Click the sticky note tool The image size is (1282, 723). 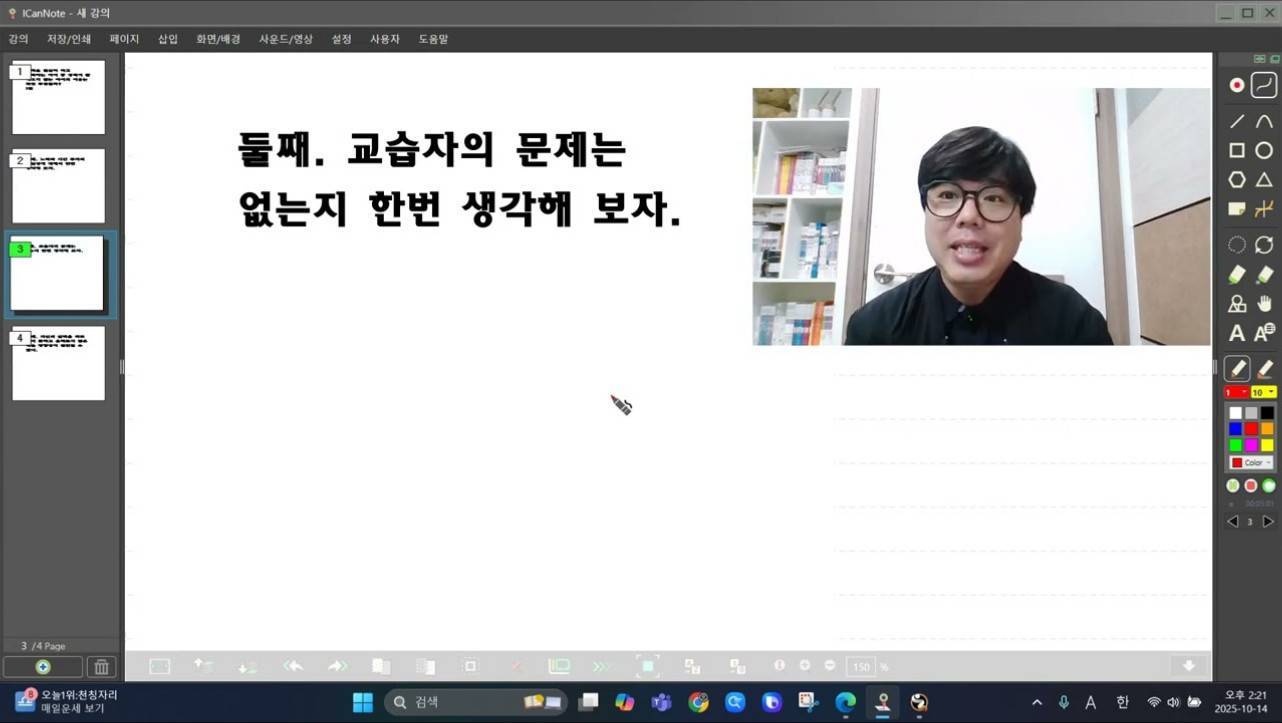pos(1237,210)
